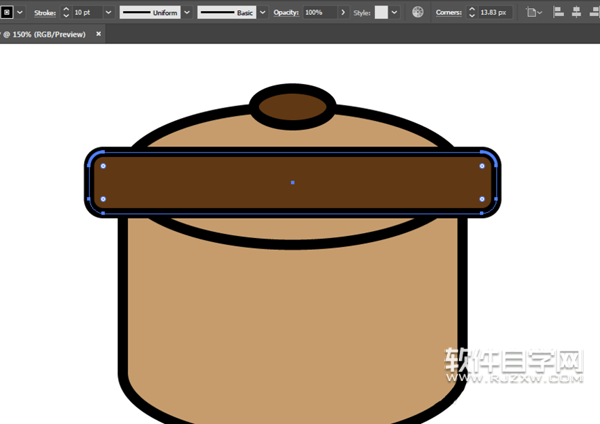Adjust stroke weight with the stepper arrows
This screenshot has height=424, width=600.
coord(66,12)
